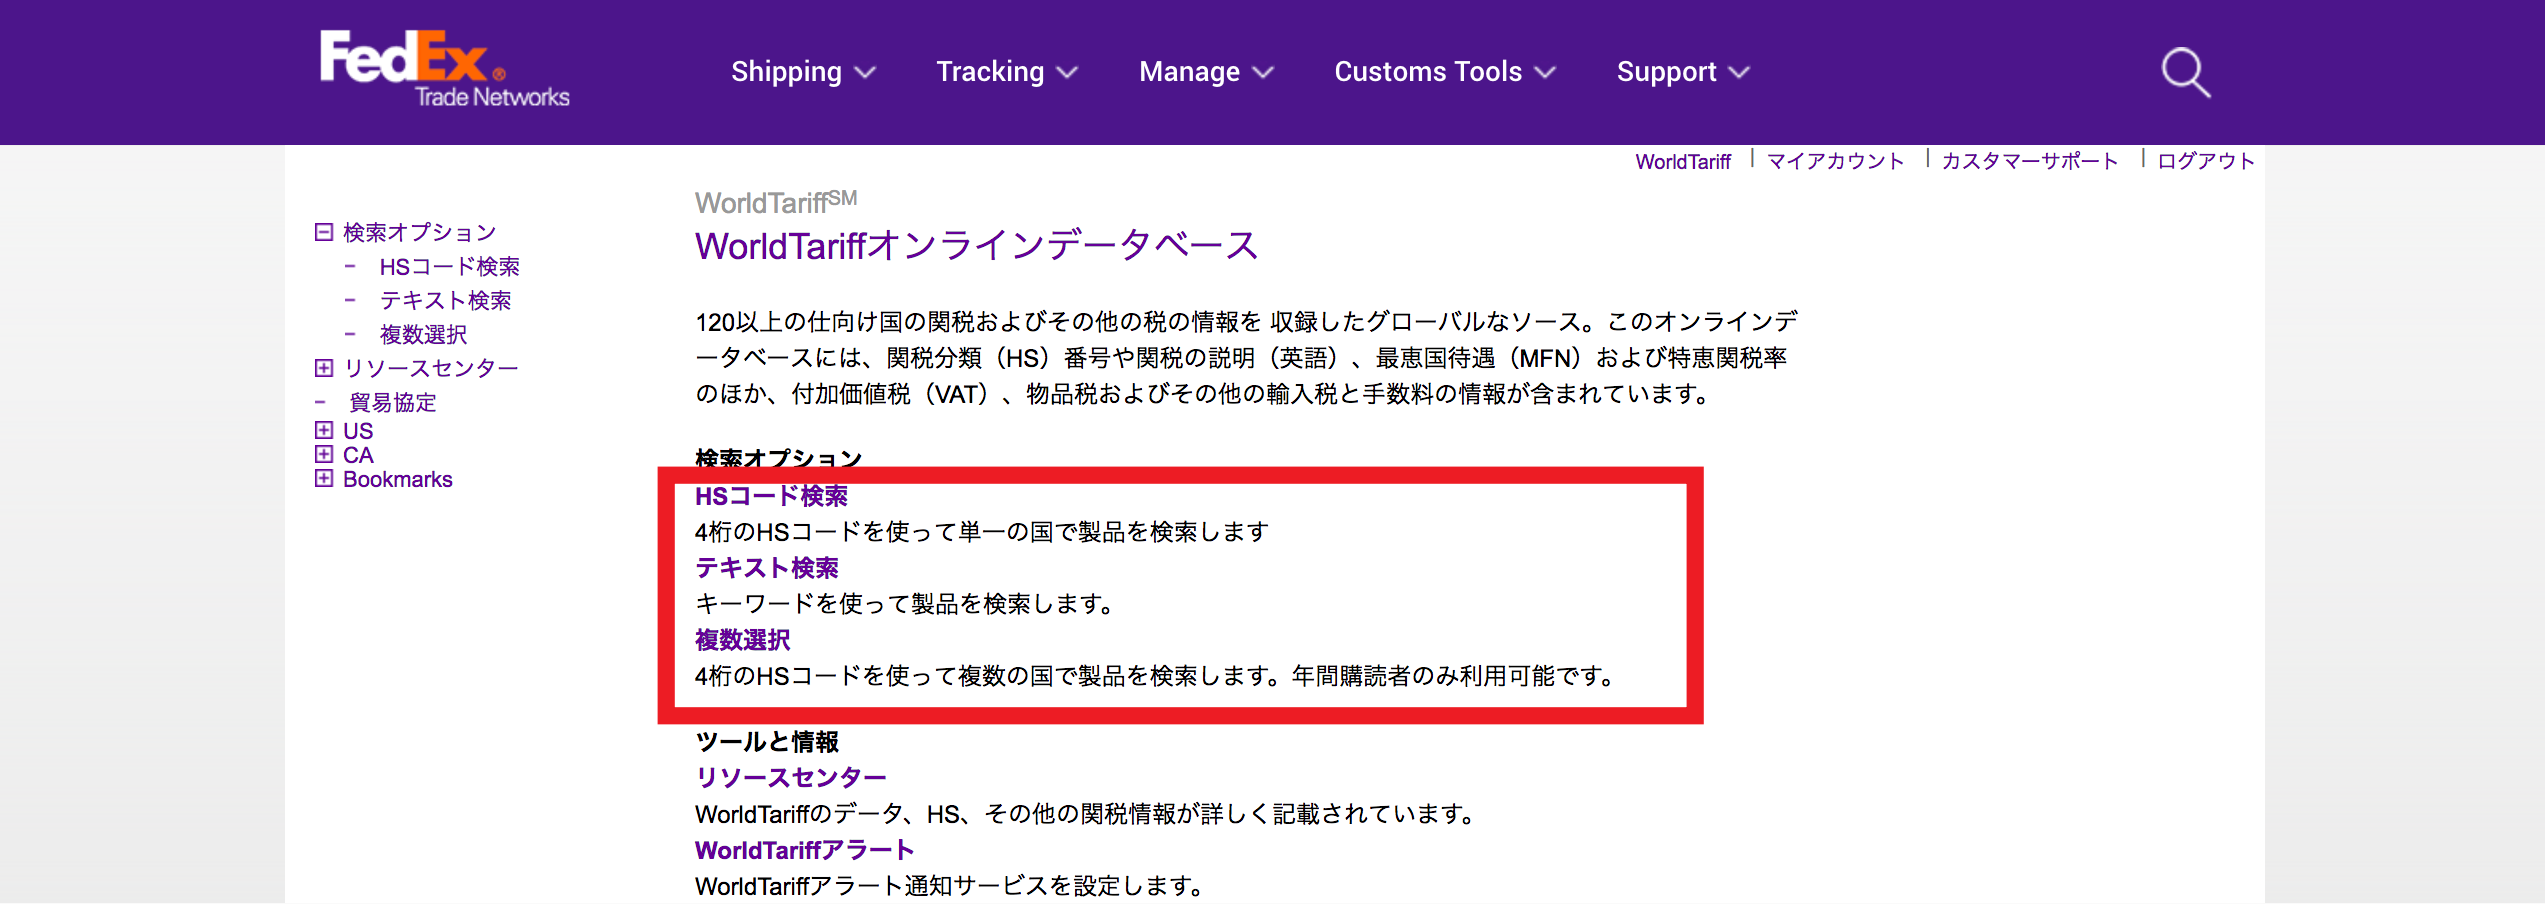Click the Bookmarks sidebar label
Screen dimensions: 2545x904
[398, 479]
